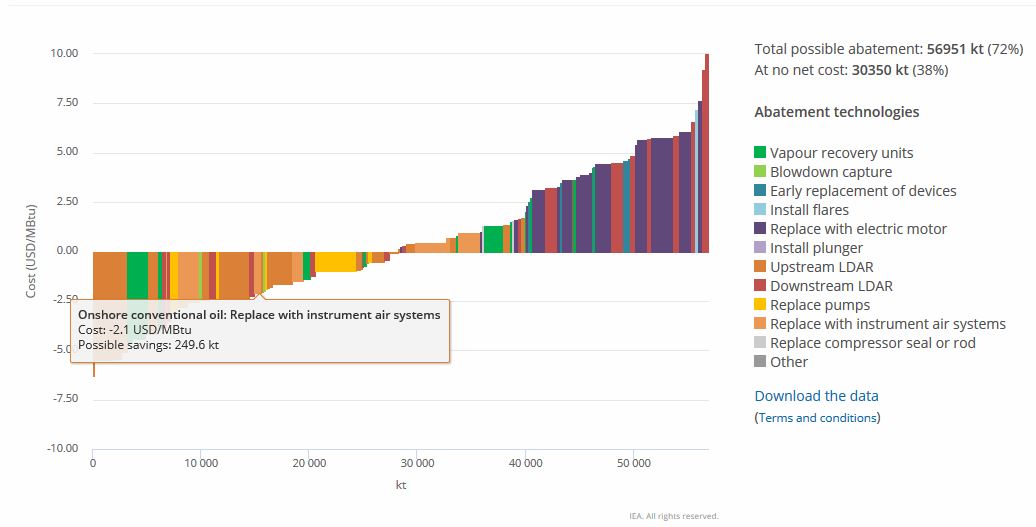Click the Install flares light blue swatch

tap(760, 210)
